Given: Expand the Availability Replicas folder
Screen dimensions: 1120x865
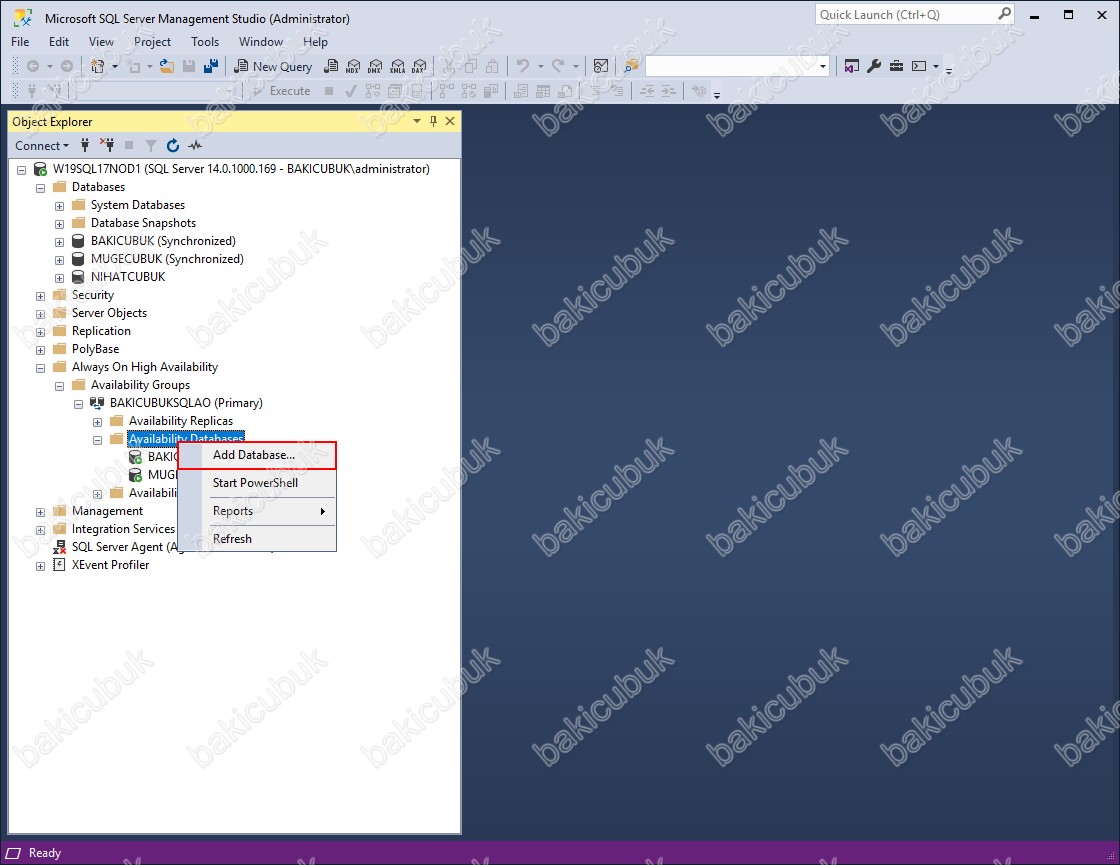Looking at the screenshot, I should click(x=97, y=422).
